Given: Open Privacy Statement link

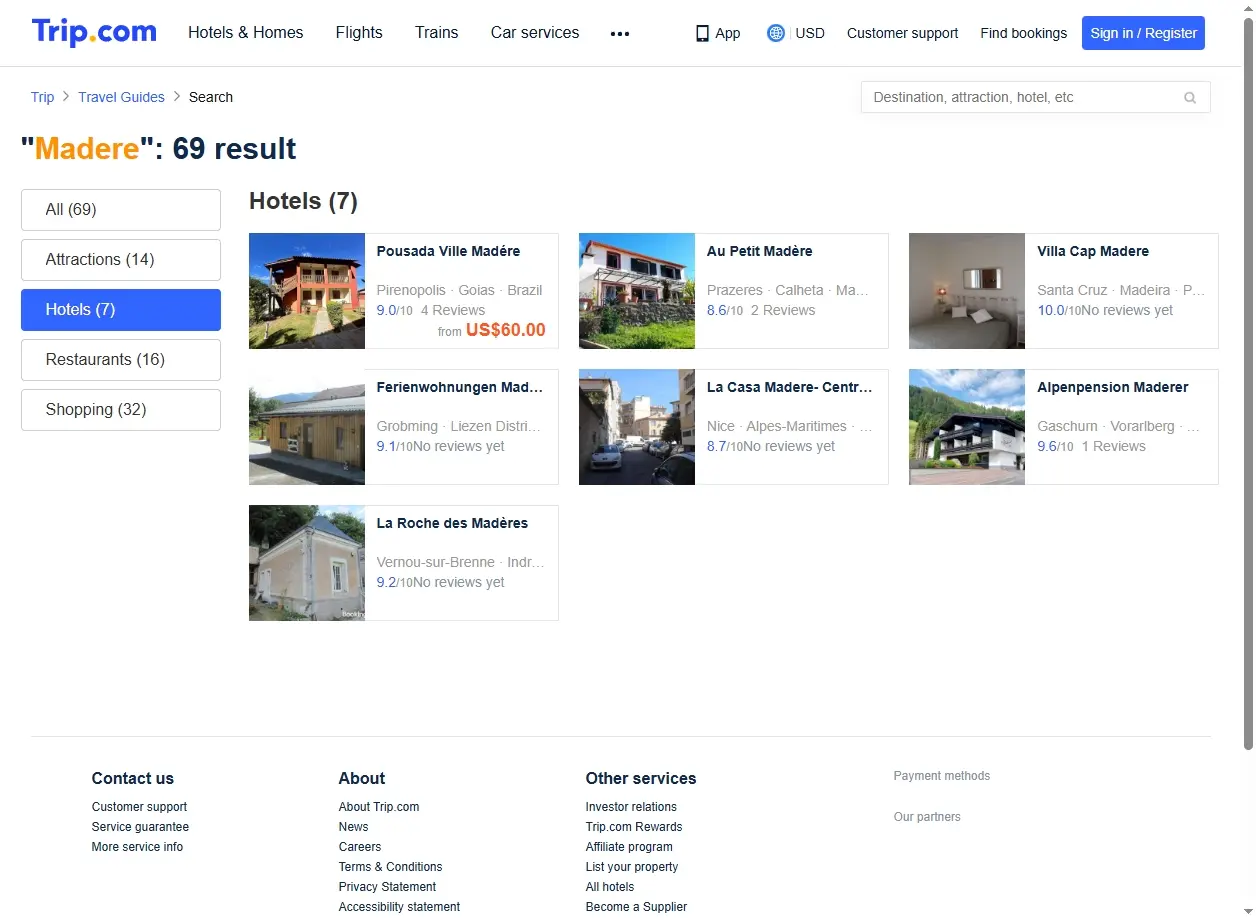Looking at the screenshot, I should (387, 887).
